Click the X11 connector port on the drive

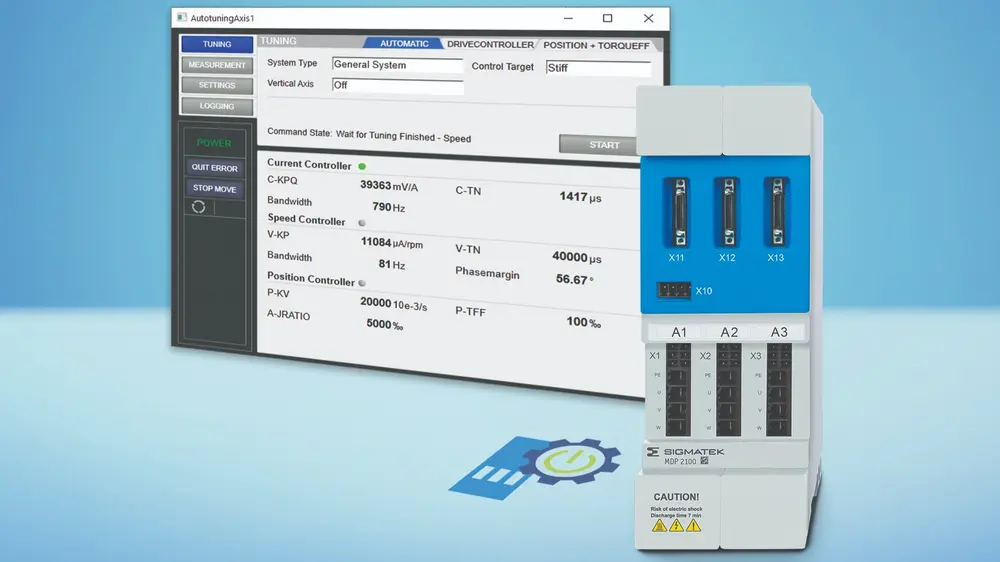coord(679,212)
